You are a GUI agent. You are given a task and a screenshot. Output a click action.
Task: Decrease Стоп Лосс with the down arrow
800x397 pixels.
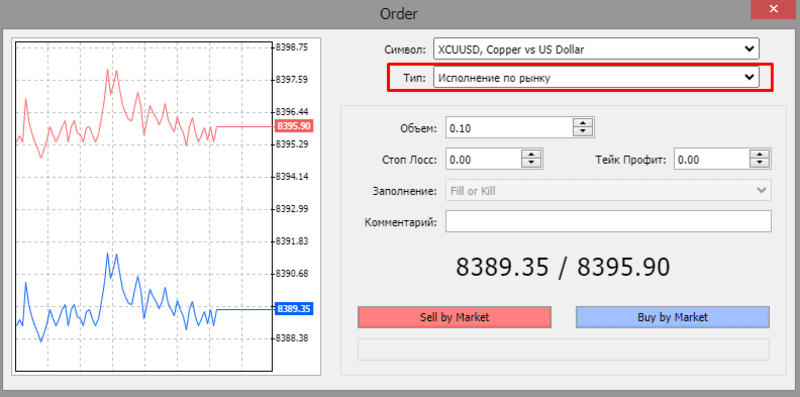click(531, 164)
